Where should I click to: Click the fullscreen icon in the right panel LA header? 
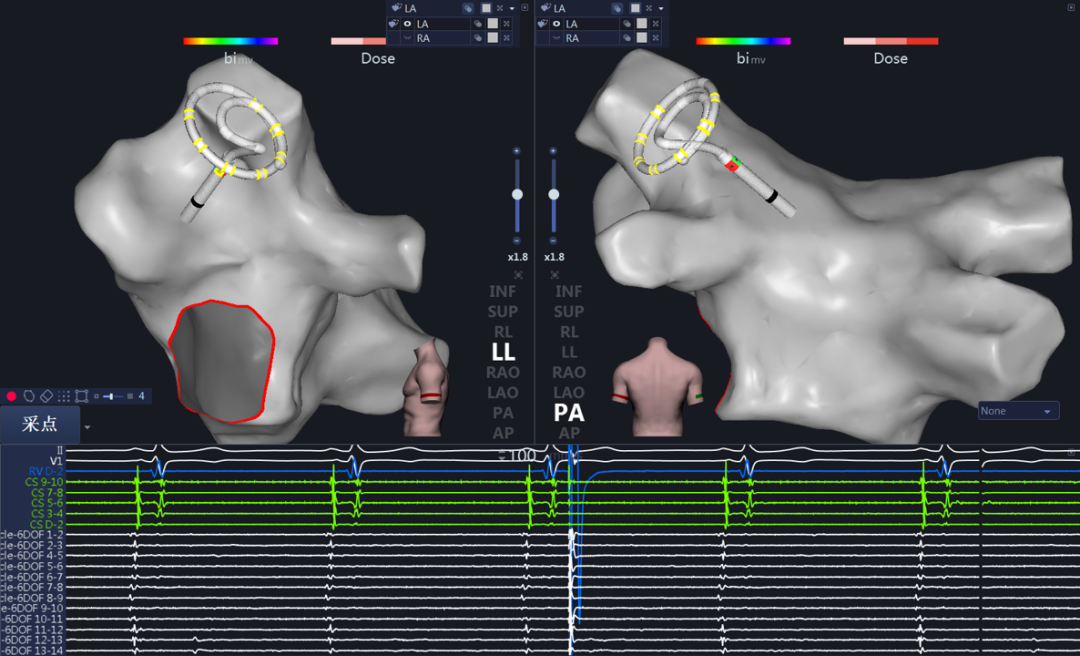(649, 8)
